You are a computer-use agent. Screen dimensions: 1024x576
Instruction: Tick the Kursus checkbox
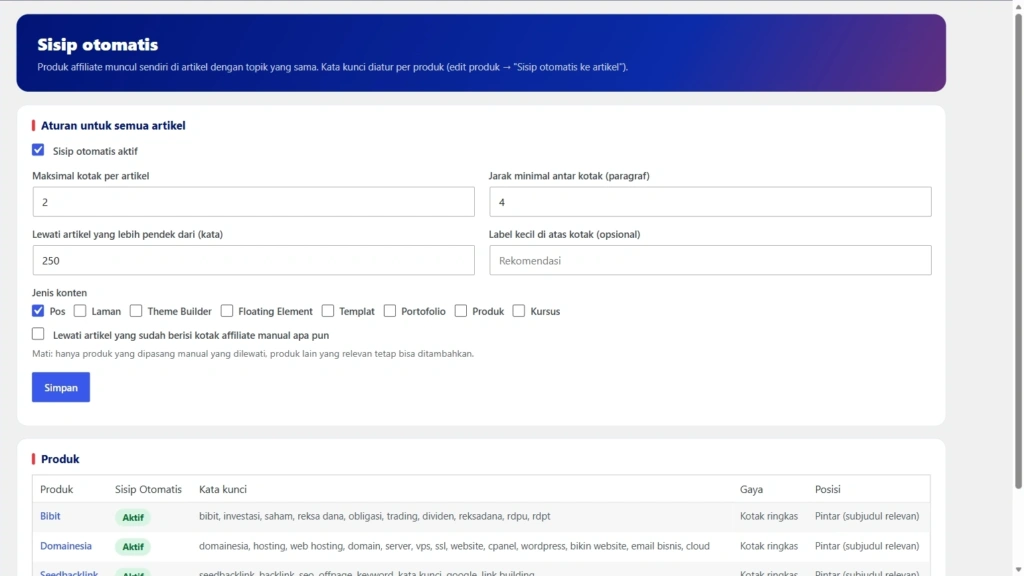click(x=519, y=311)
